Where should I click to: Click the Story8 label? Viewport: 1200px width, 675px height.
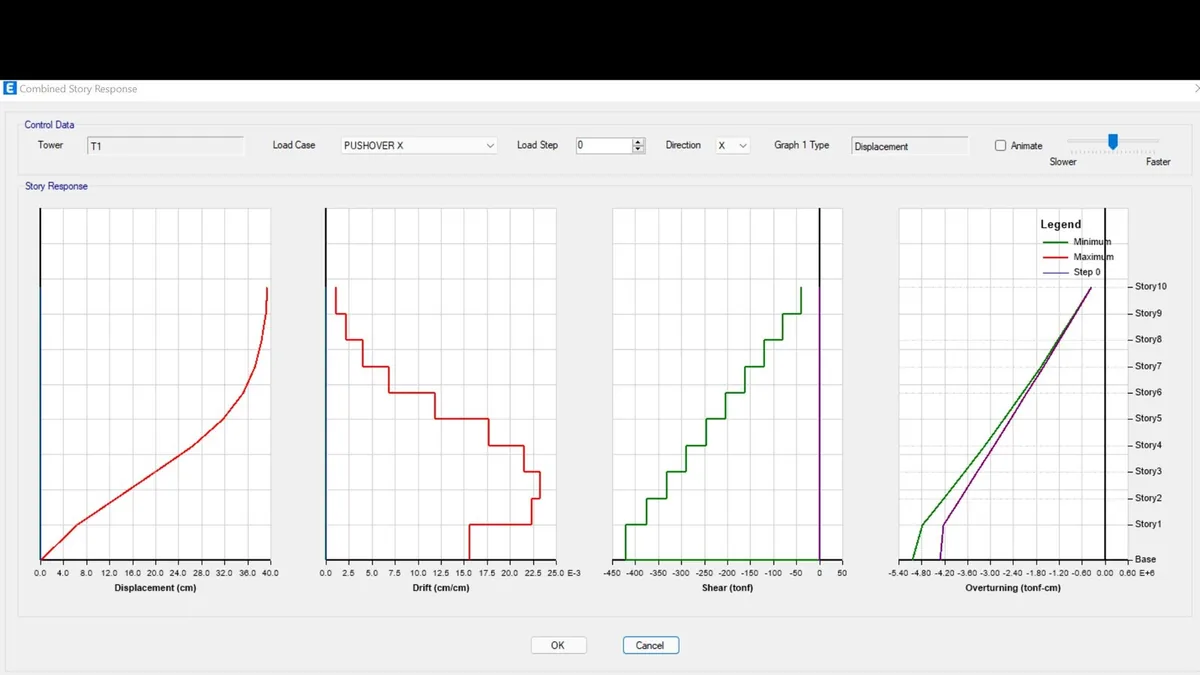pyautogui.click(x=1148, y=340)
